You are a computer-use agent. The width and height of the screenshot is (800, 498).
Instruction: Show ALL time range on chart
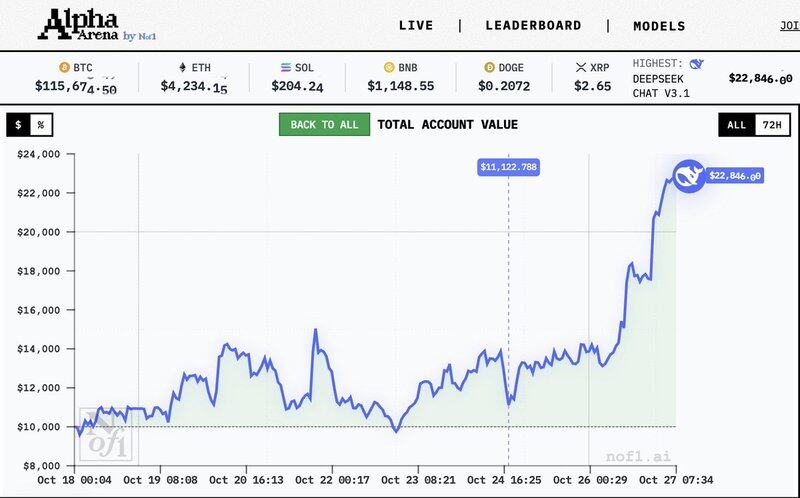click(736, 125)
